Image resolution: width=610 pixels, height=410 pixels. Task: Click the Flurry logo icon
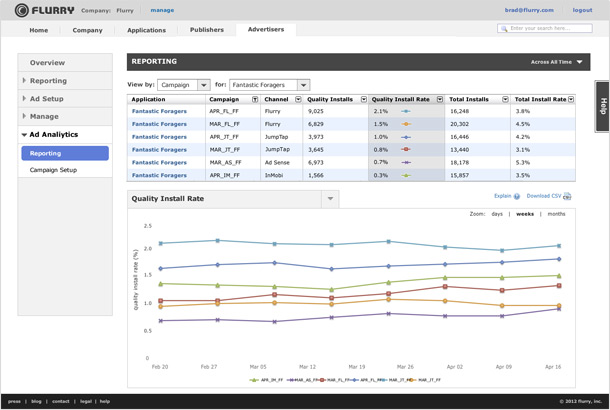tap(22, 10)
